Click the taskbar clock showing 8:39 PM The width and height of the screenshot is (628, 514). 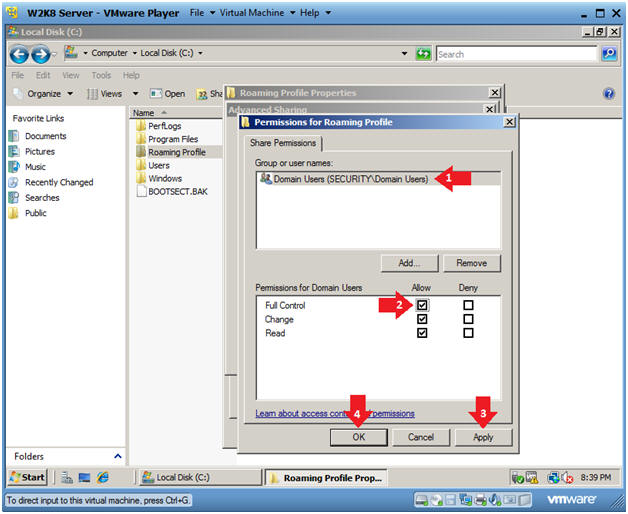pos(596,478)
